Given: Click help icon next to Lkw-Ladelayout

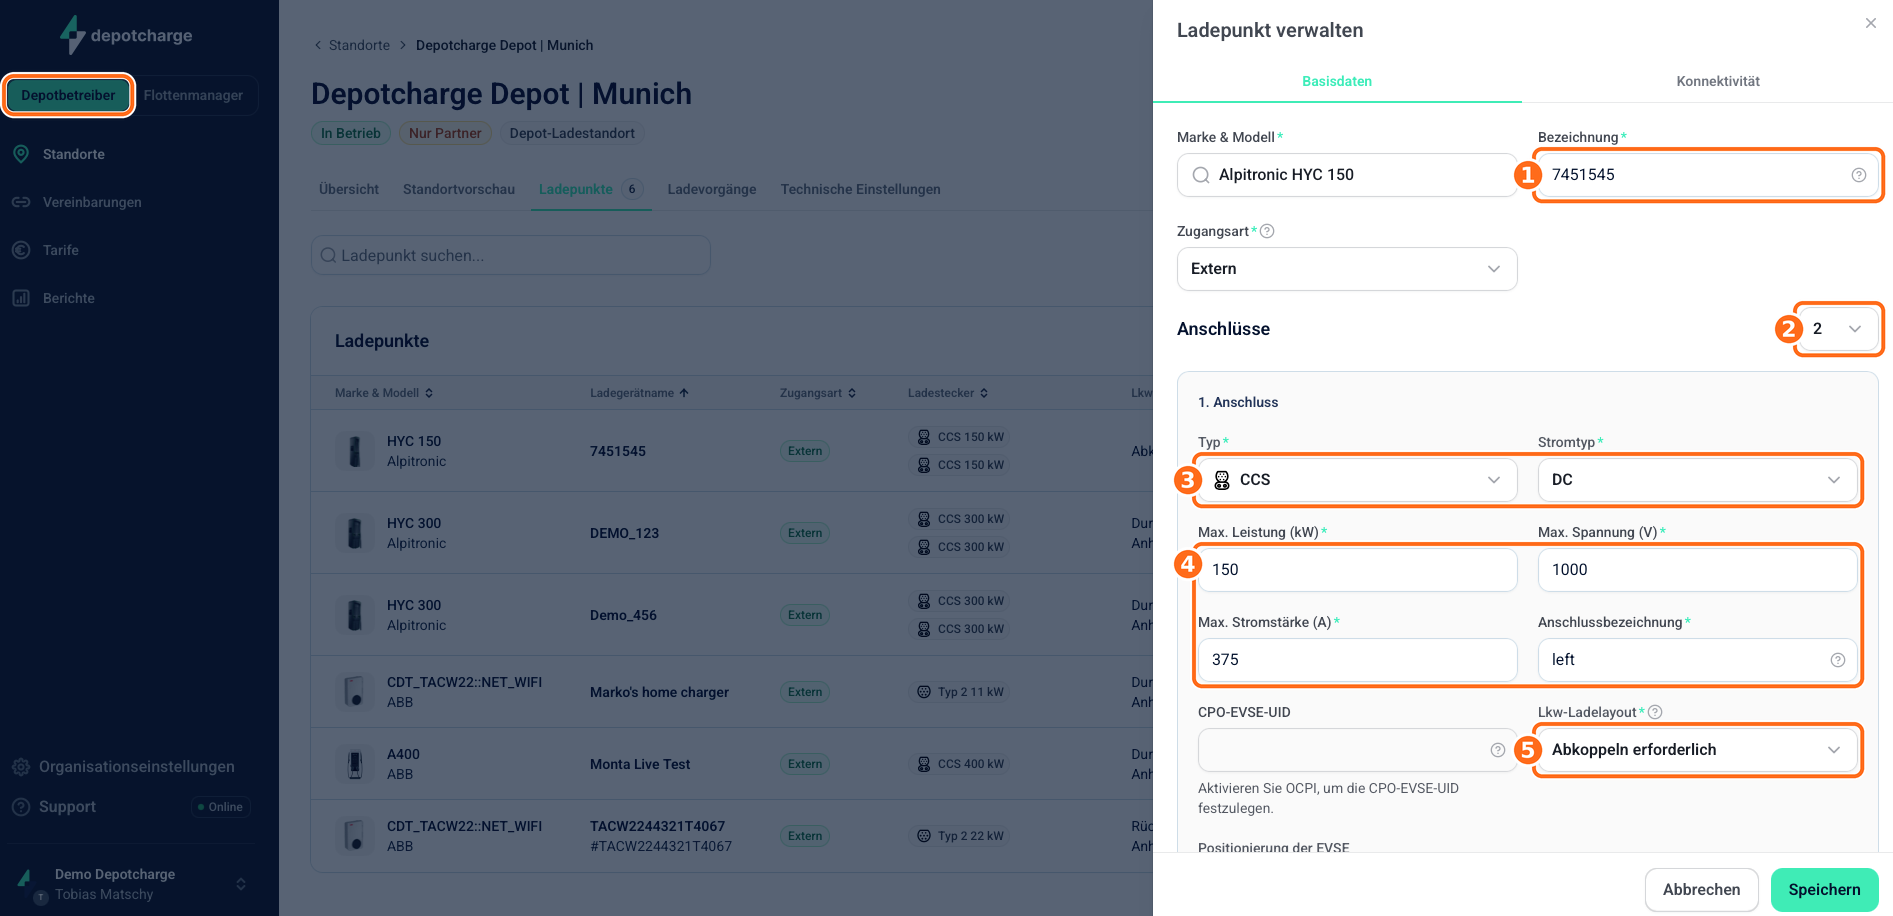Looking at the screenshot, I should click(x=1655, y=712).
